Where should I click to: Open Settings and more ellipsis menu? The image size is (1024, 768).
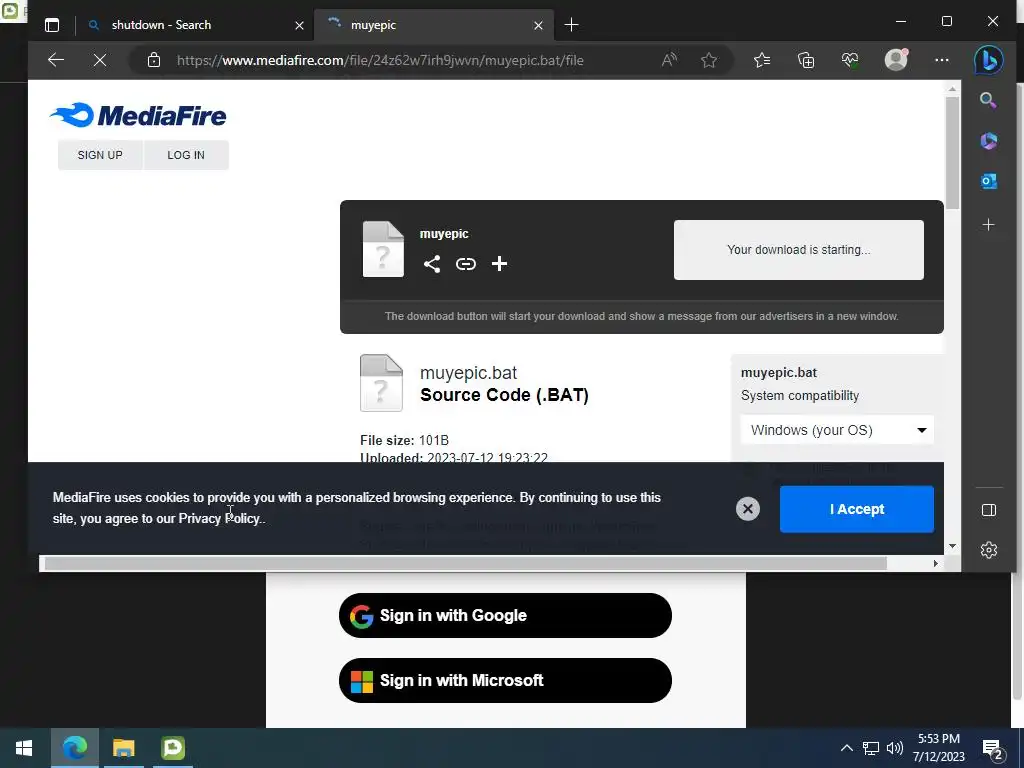coord(942,60)
